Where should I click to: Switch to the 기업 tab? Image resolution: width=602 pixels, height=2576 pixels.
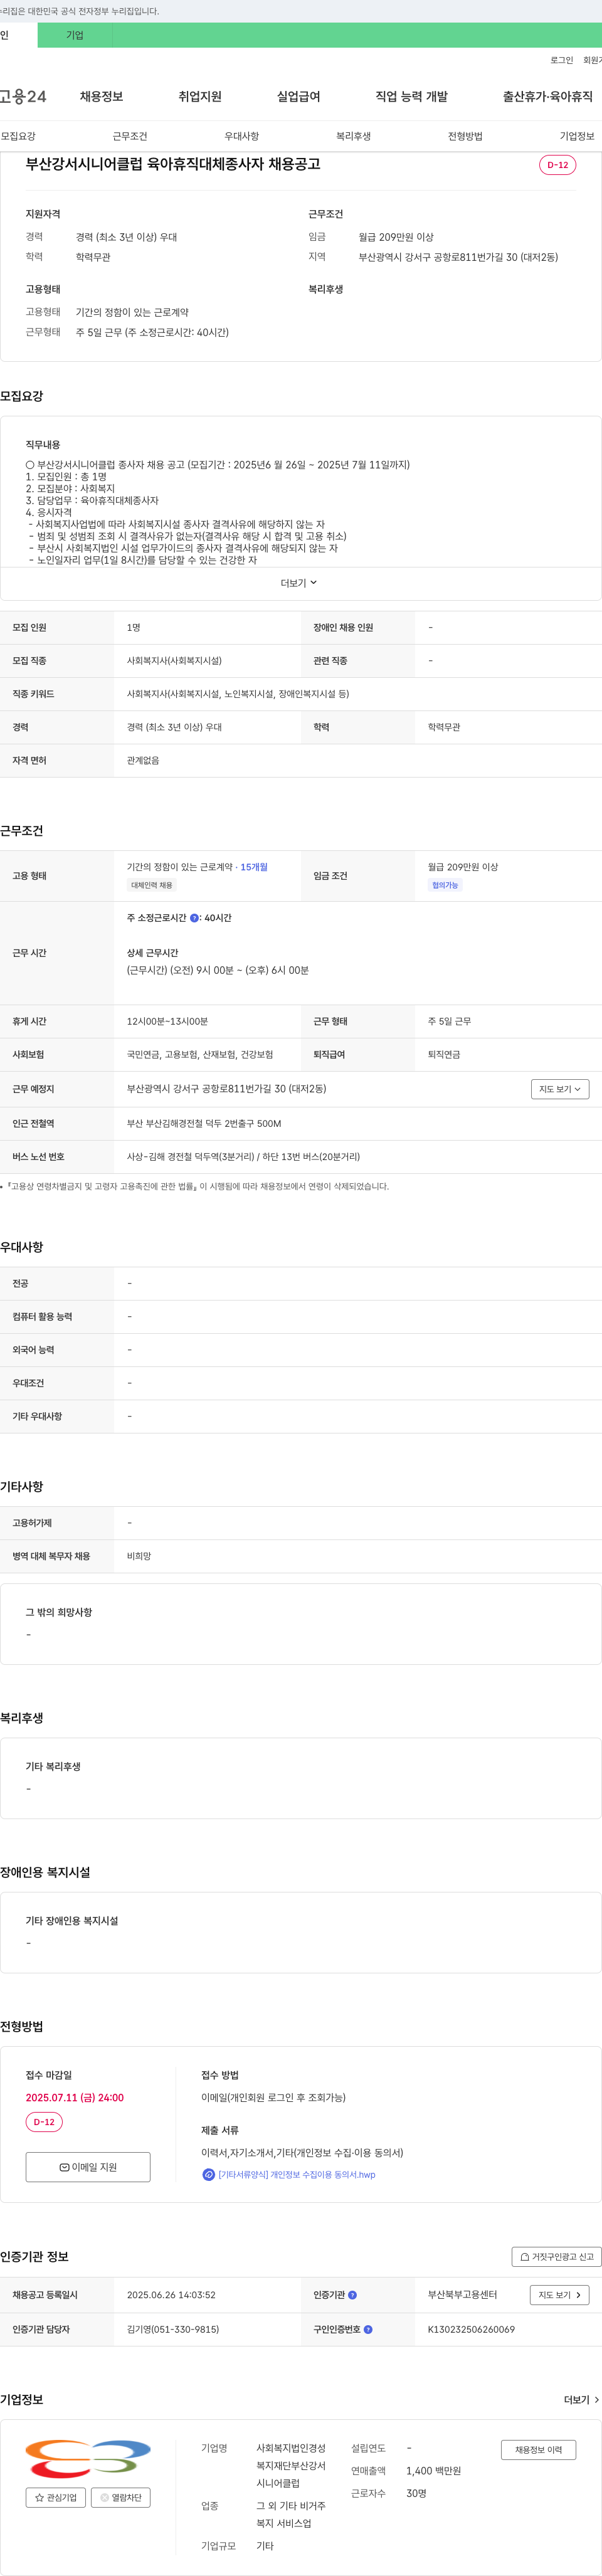click(x=75, y=35)
